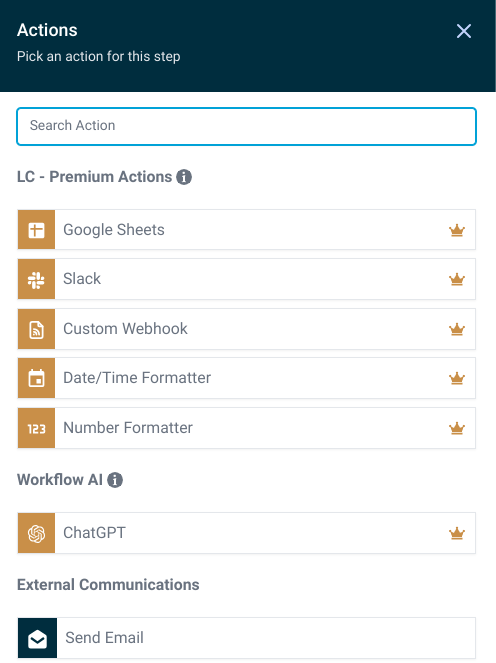Click the Number Formatter 123 icon

[x=36, y=428]
